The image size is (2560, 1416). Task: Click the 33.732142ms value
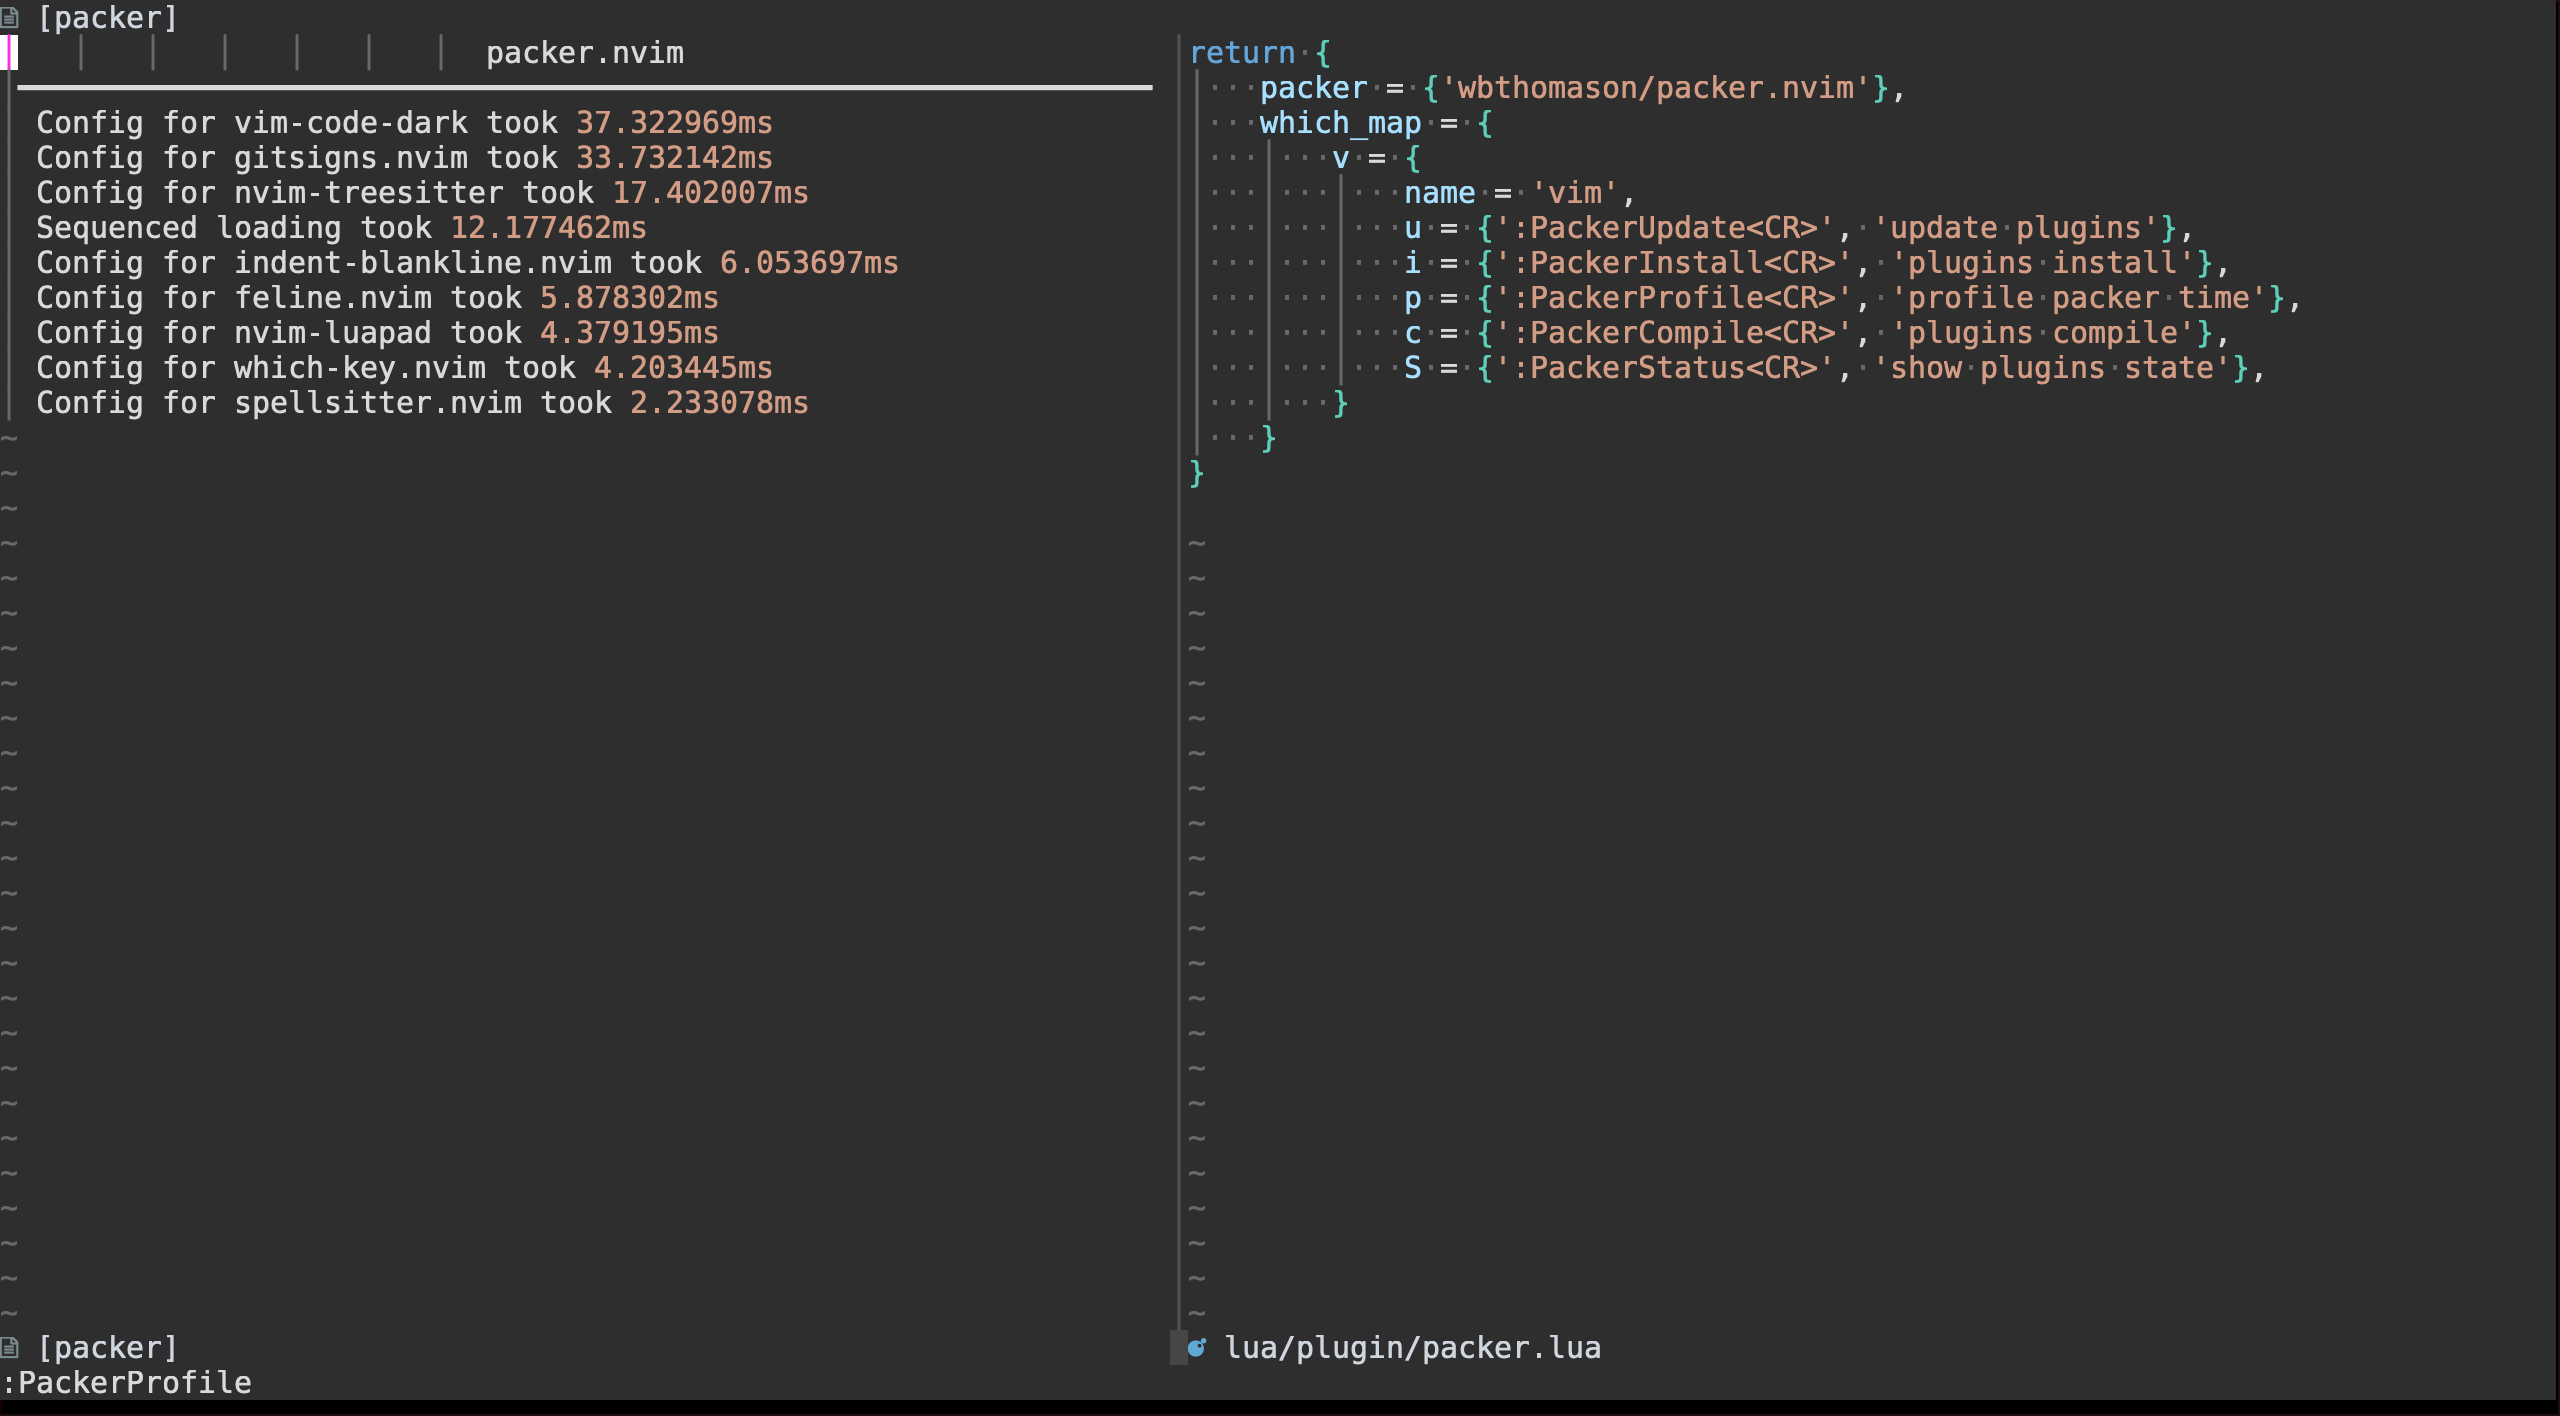coord(674,158)
